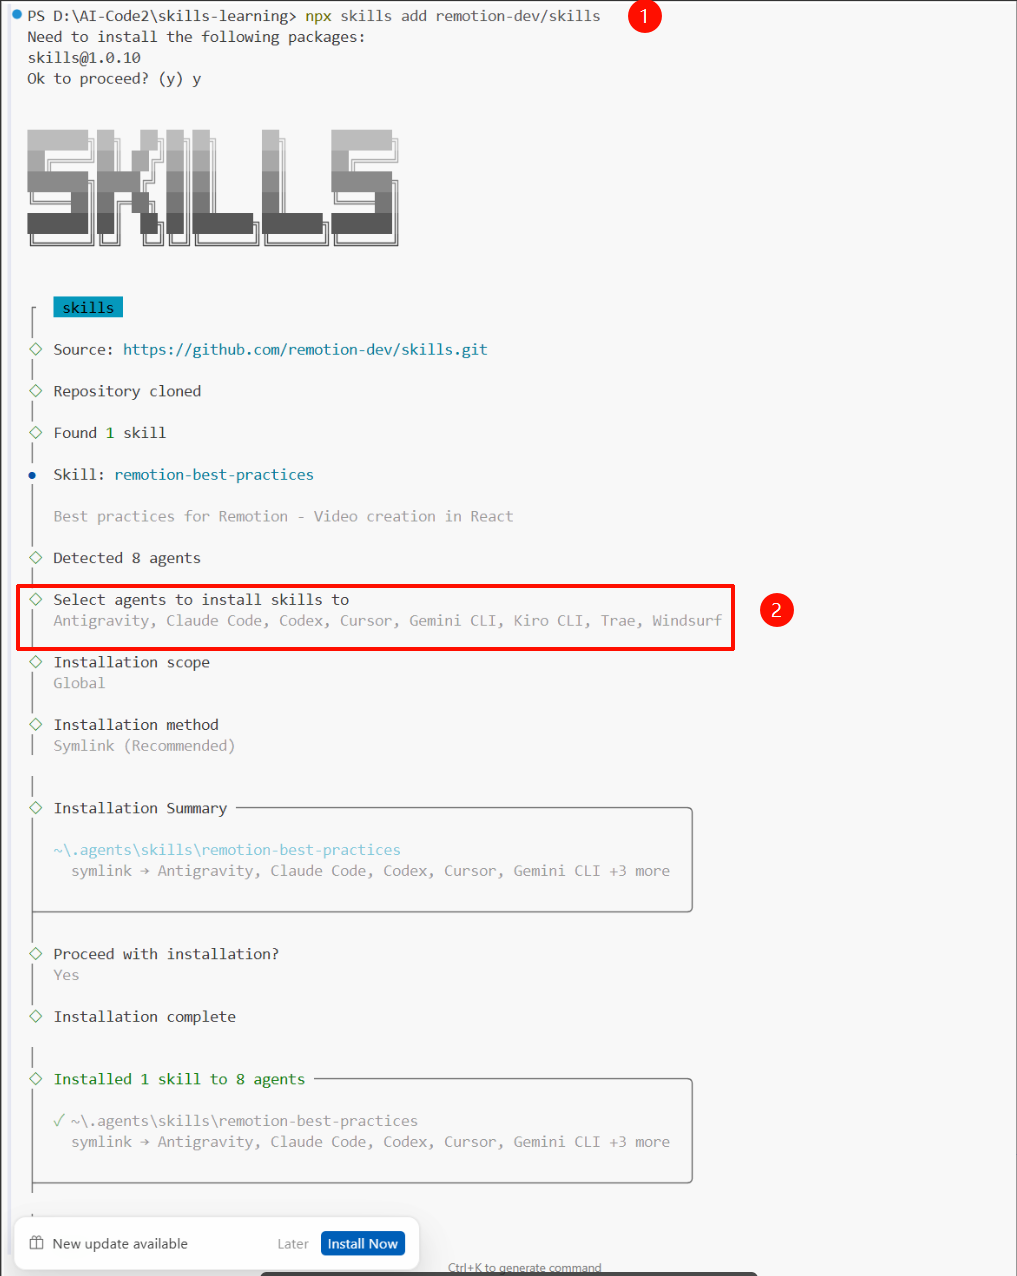
Task: Click the 'Found 1 skill' line
Action: click(x=110, y=433)
